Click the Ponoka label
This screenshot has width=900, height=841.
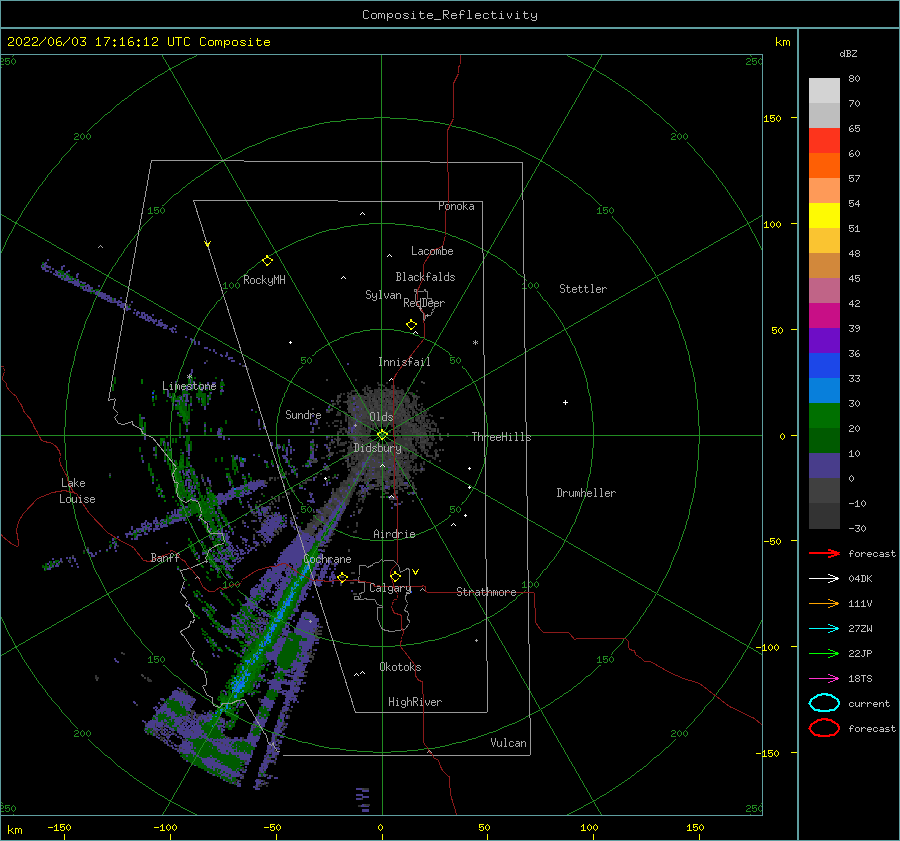coord(456,206)
